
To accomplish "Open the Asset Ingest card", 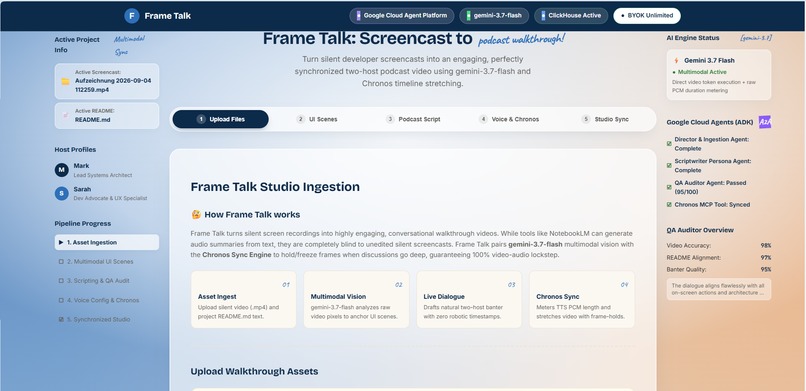I will (x=244, y=300).
